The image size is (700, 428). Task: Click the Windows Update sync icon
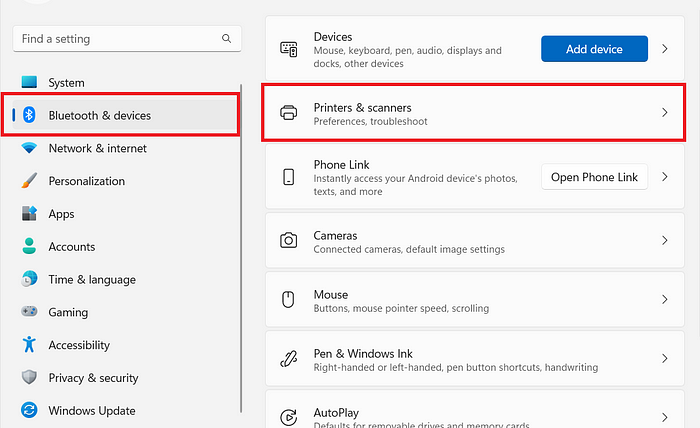click(x=29, y=410)
